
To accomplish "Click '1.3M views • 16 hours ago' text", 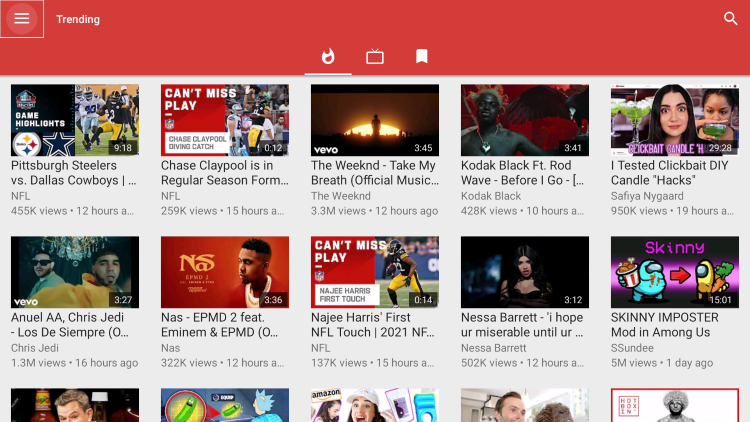I will tap(75, 363).
